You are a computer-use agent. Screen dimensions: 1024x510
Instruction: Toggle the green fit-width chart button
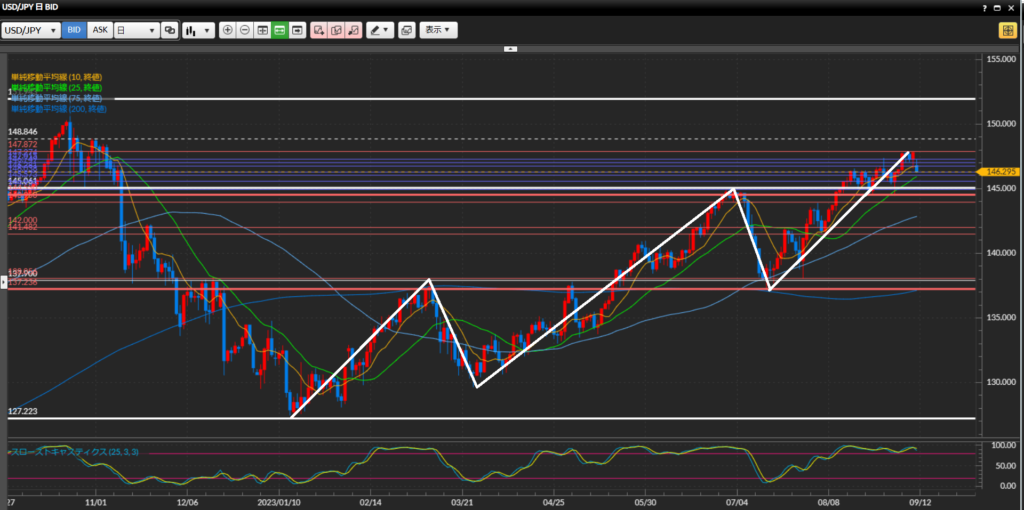point(280,30)
